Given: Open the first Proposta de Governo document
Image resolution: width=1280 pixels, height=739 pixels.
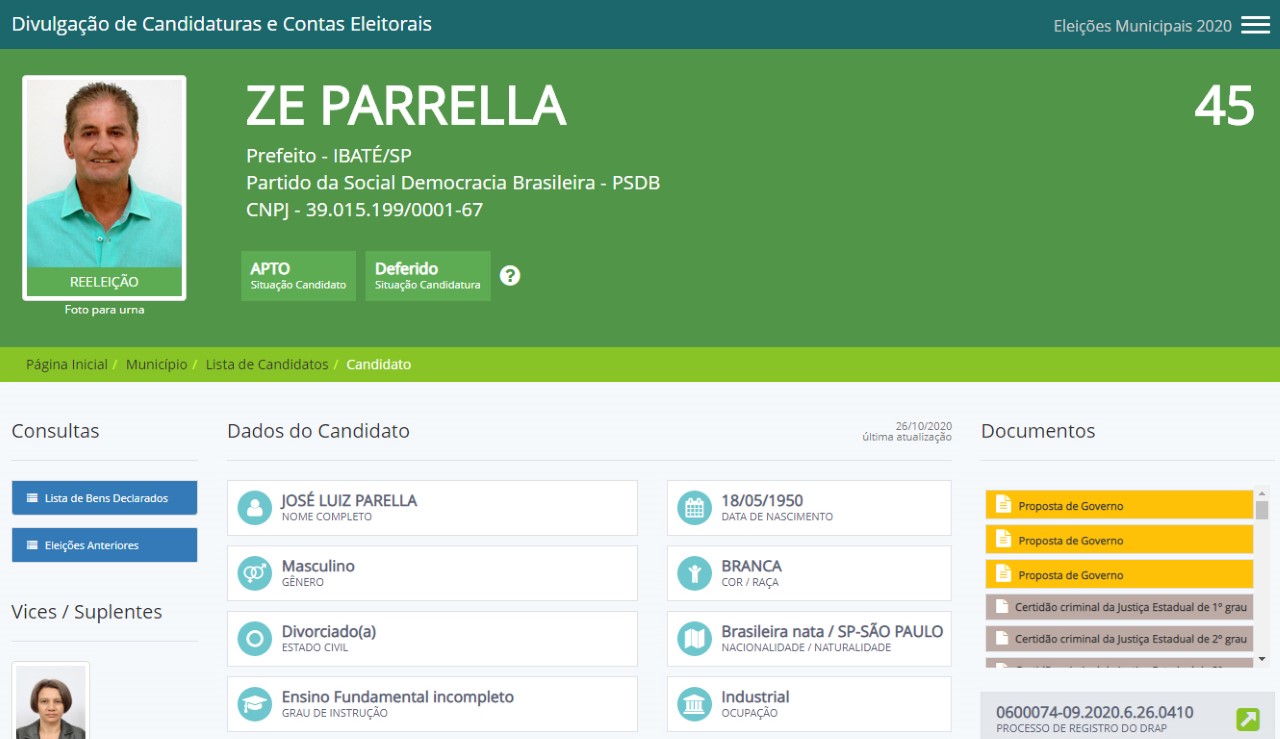Looking at the screenshot, I should 1119,505.
